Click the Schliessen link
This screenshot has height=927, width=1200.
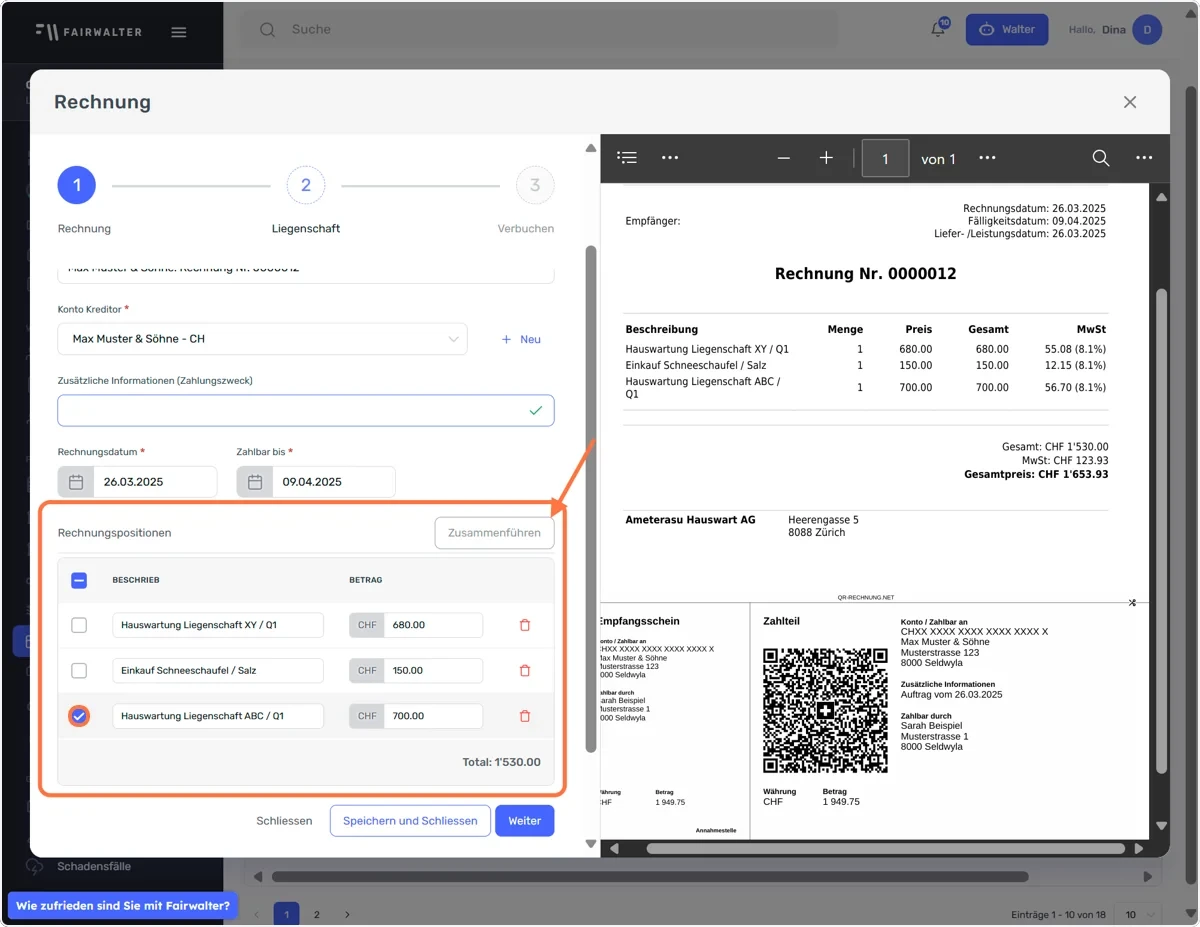[x=284, y=821]
